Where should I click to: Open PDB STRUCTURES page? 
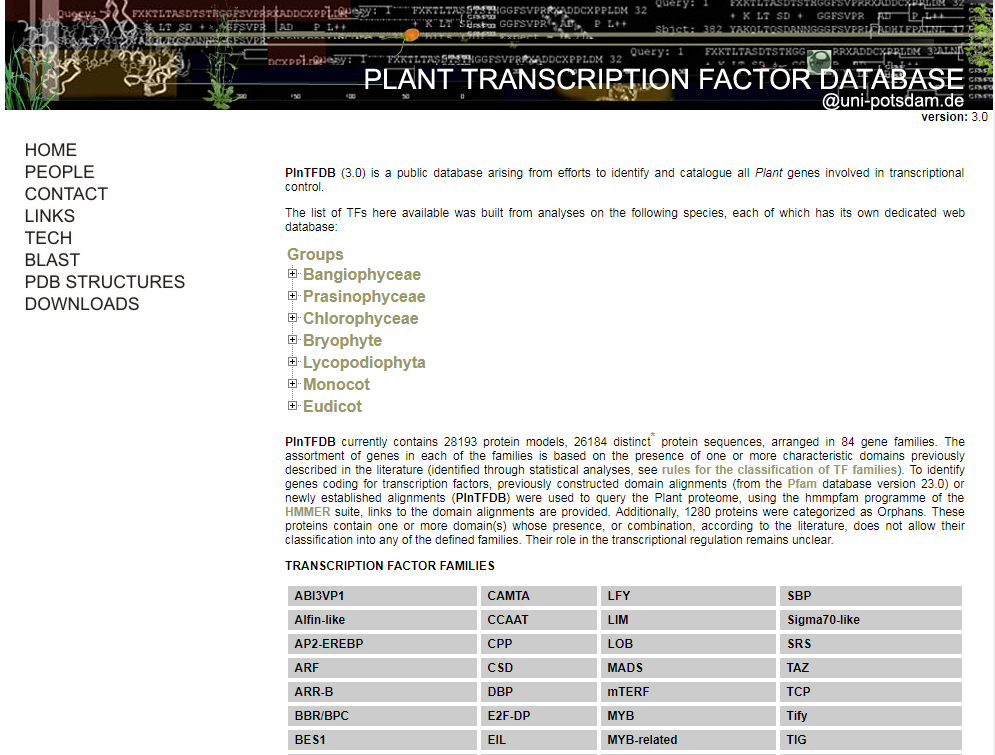tap(105, 282)
